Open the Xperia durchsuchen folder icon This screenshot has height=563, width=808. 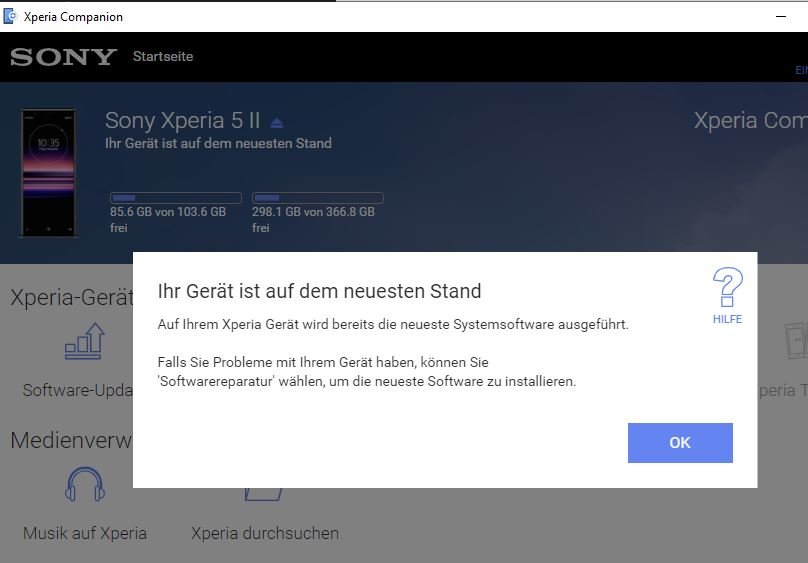[264, 492]
